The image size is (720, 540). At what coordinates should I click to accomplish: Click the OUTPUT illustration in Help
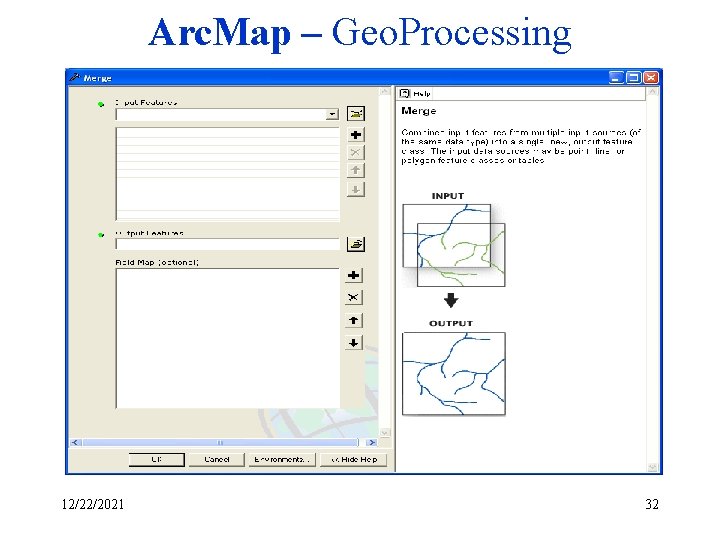[x=454, y=374]
